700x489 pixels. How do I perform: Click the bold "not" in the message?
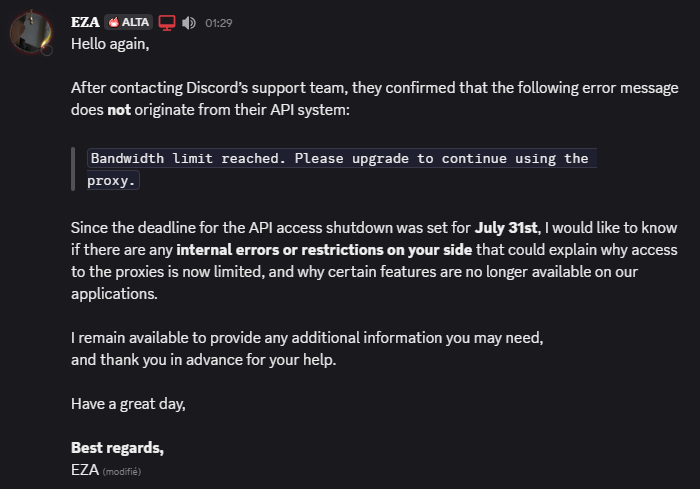coord(121,110)
